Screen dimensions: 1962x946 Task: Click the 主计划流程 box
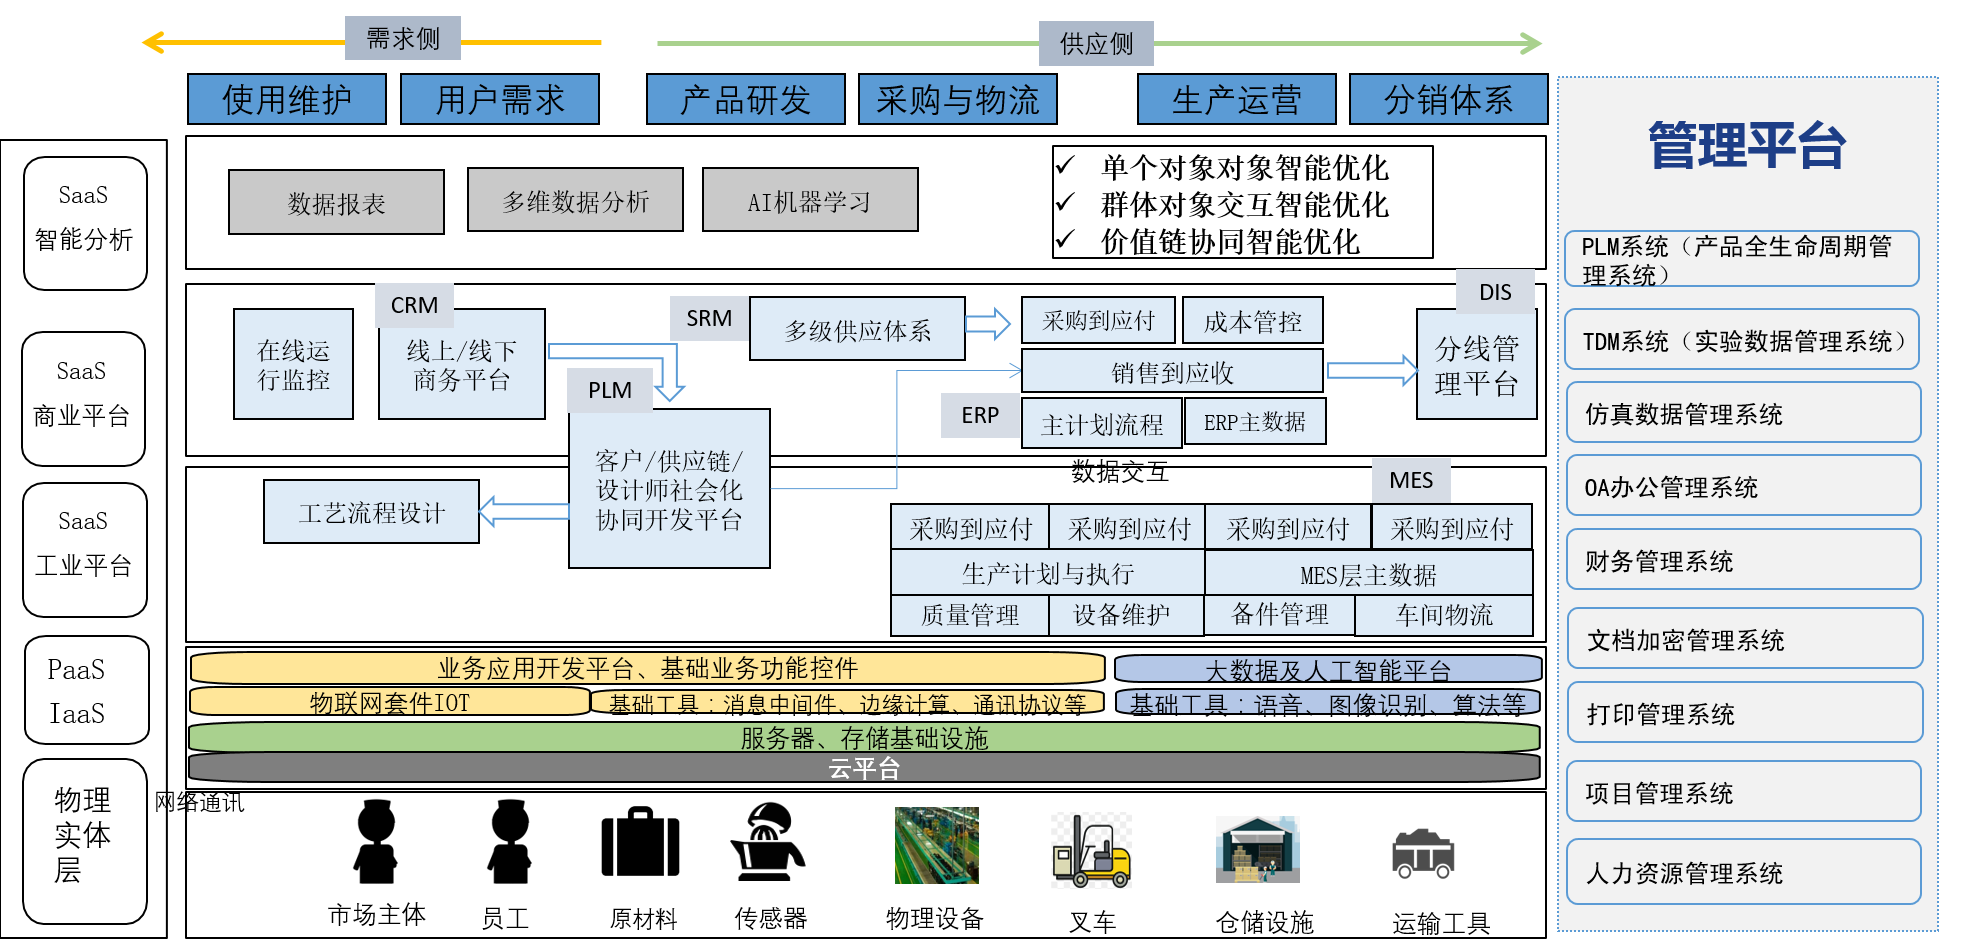click(x=1102, y=423)
